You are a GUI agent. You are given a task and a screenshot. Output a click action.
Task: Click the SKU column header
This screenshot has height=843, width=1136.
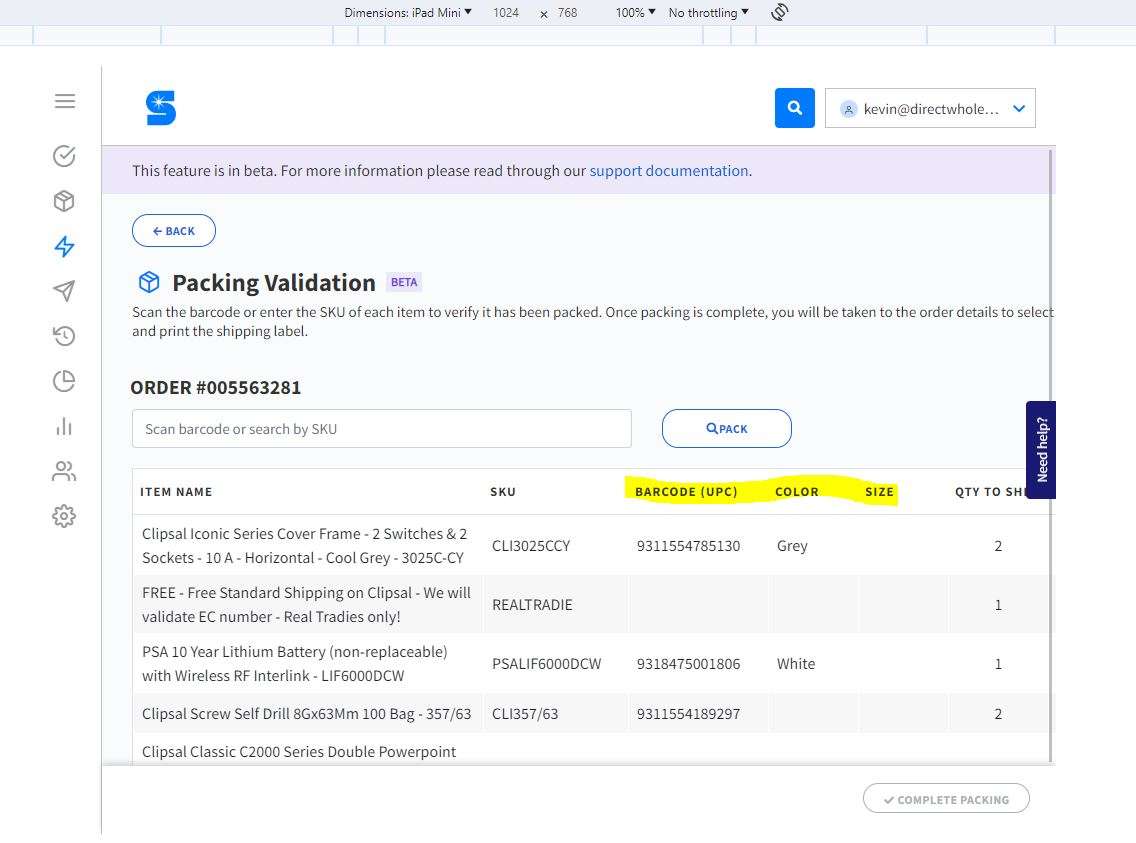503,492
